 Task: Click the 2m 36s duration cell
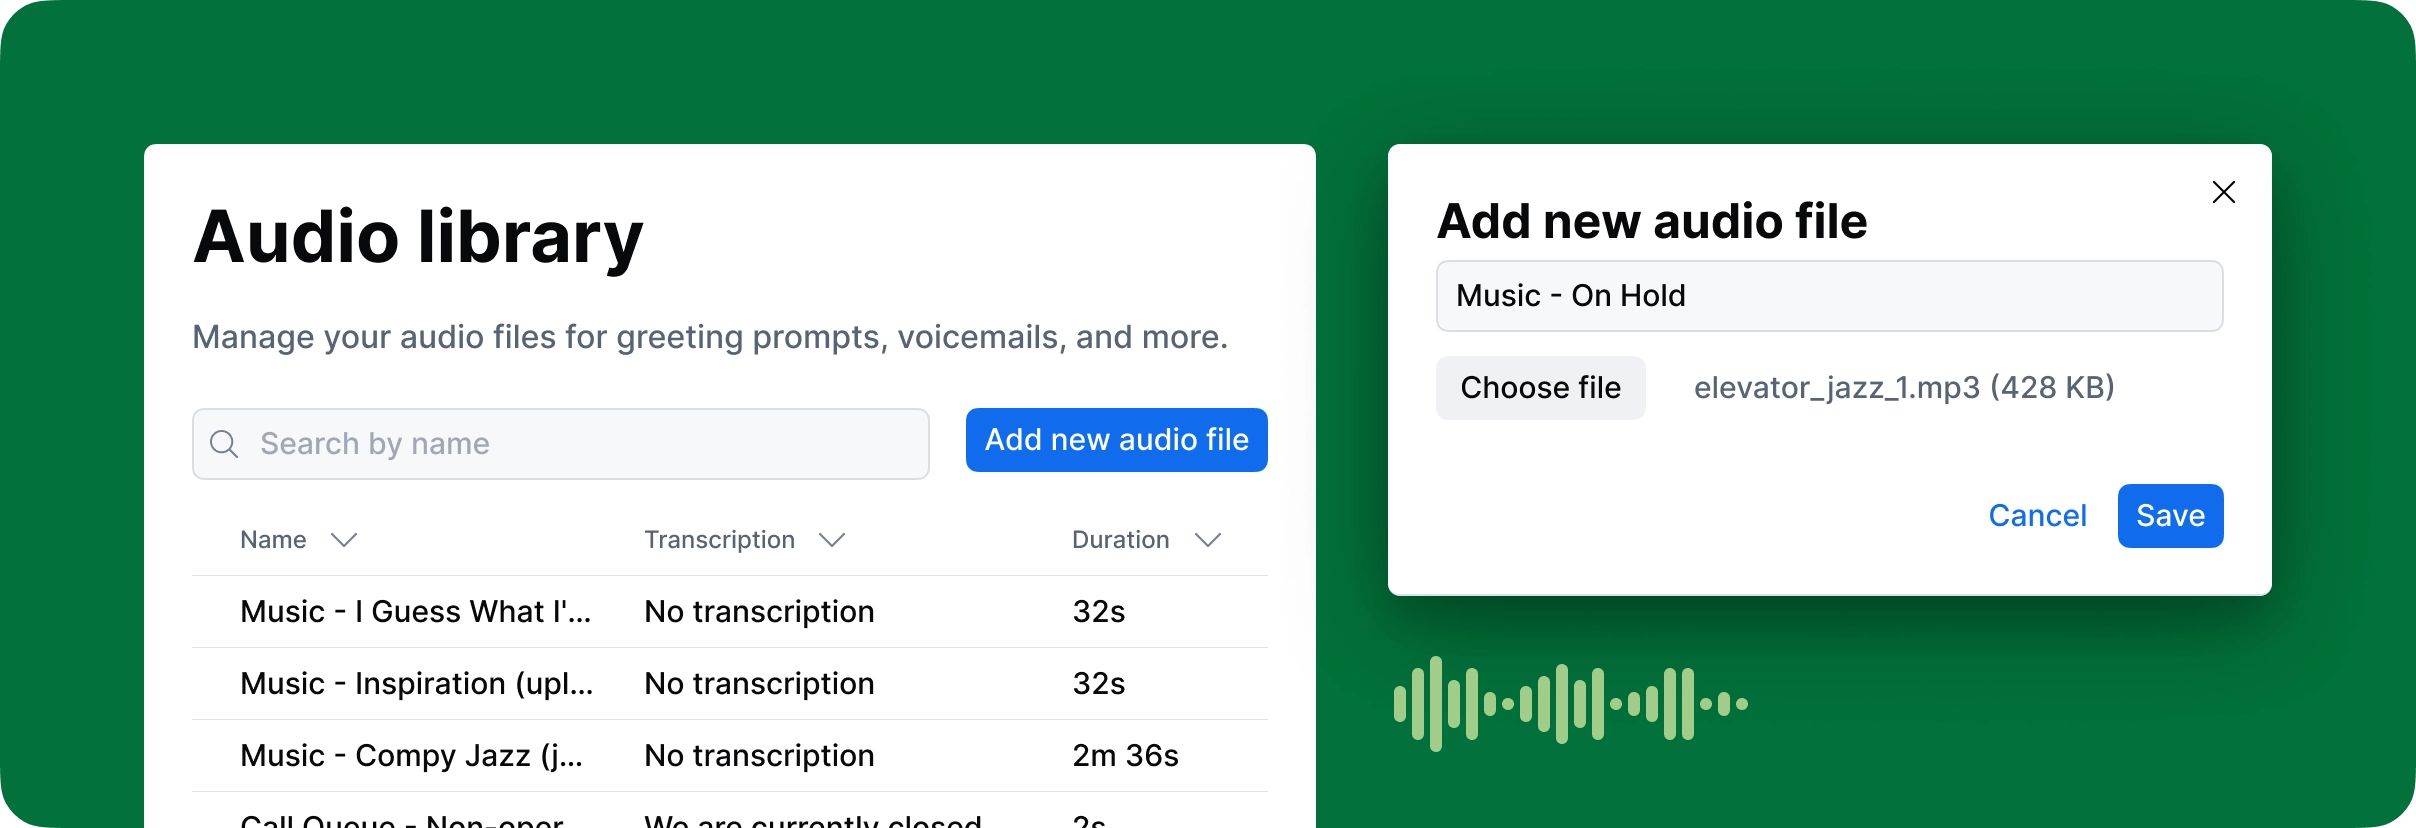[1125, 756]
